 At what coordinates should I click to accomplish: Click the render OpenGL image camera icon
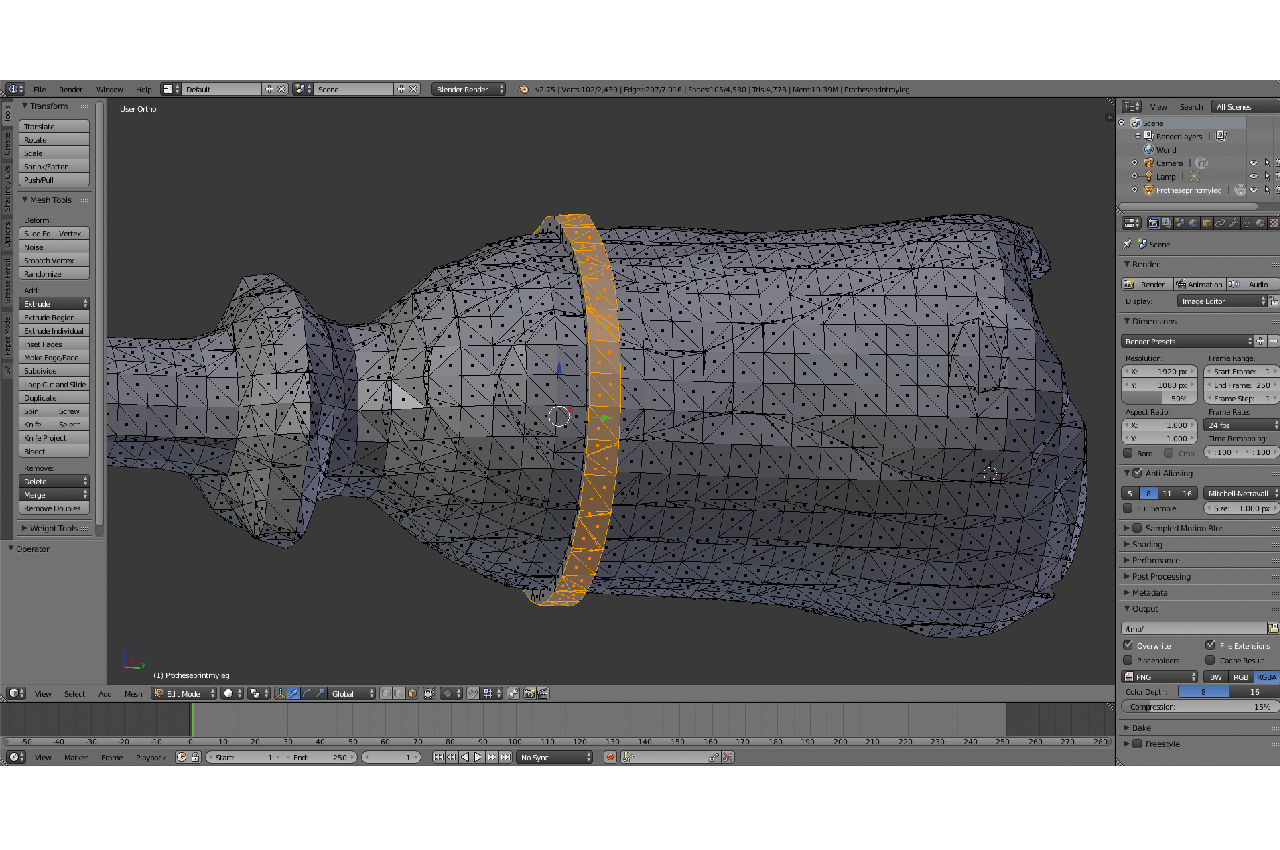click(529, 693)
